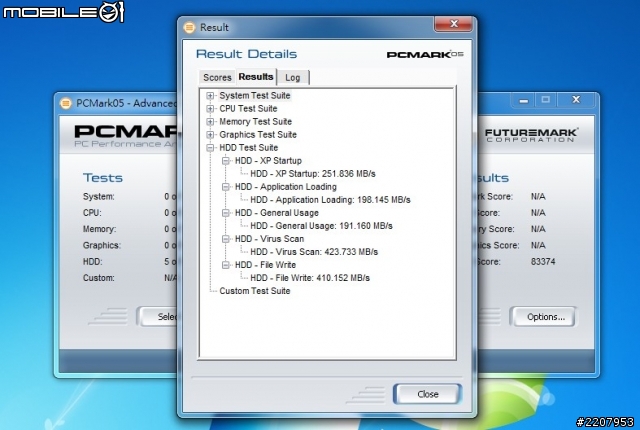Open Options in the PCMark05 window
Viewport: 640px width, 430px height.
[x=545, y=317]
